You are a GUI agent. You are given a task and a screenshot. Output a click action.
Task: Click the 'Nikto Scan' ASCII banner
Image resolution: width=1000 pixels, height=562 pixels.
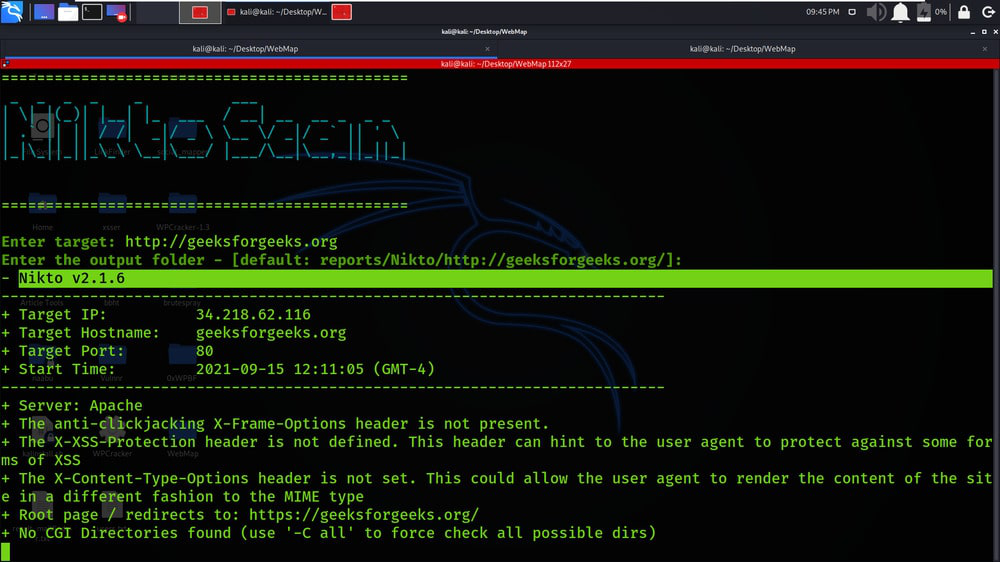204,131
